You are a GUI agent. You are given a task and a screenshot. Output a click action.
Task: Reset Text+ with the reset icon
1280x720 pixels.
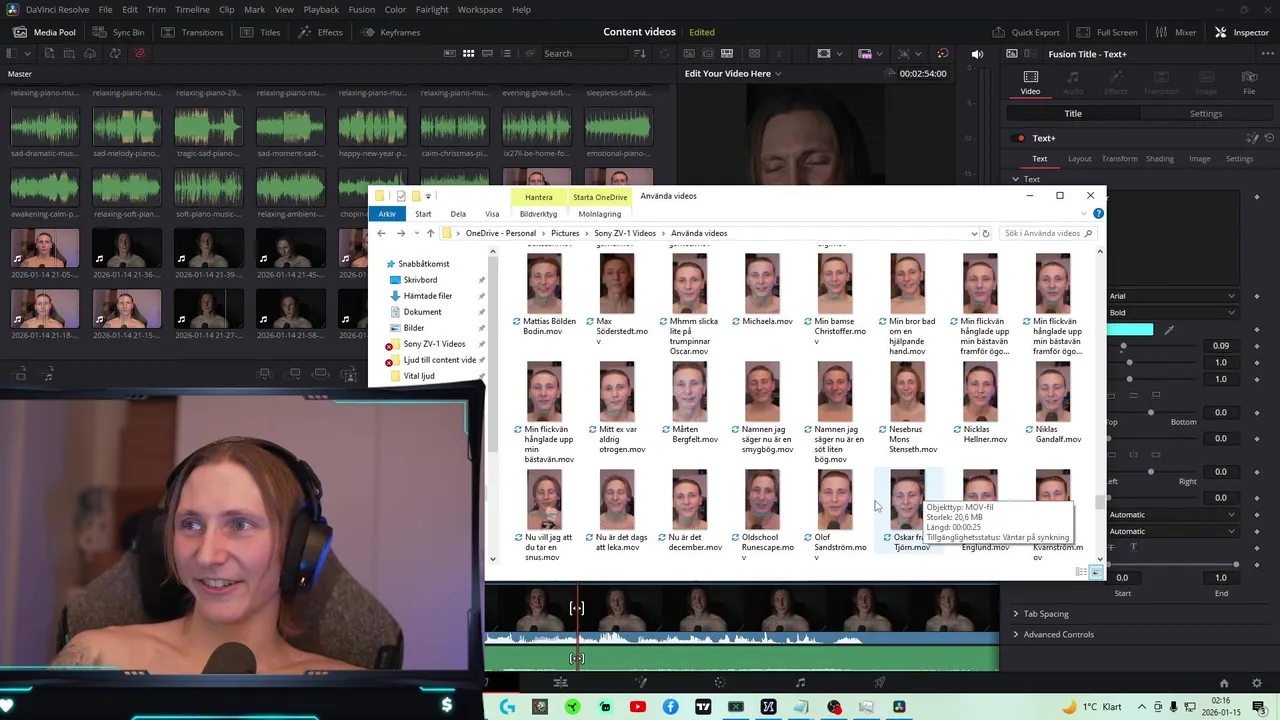click(1268, 138)
